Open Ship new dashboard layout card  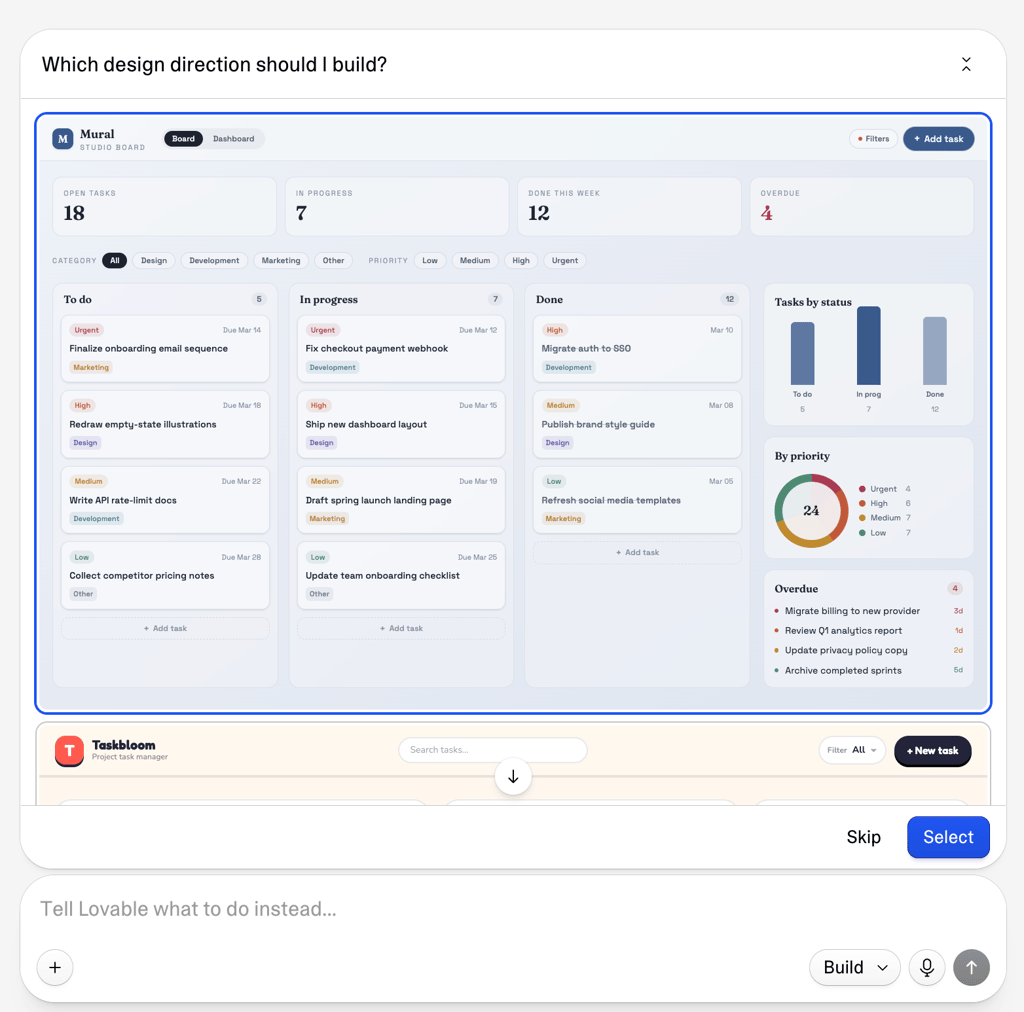click(401, 424)
